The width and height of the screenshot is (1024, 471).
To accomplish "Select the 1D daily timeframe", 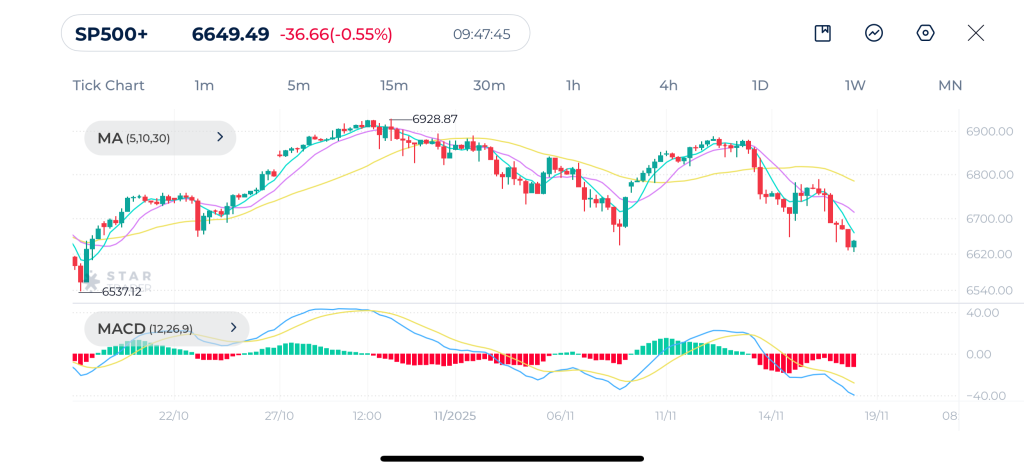I will 760,85.
